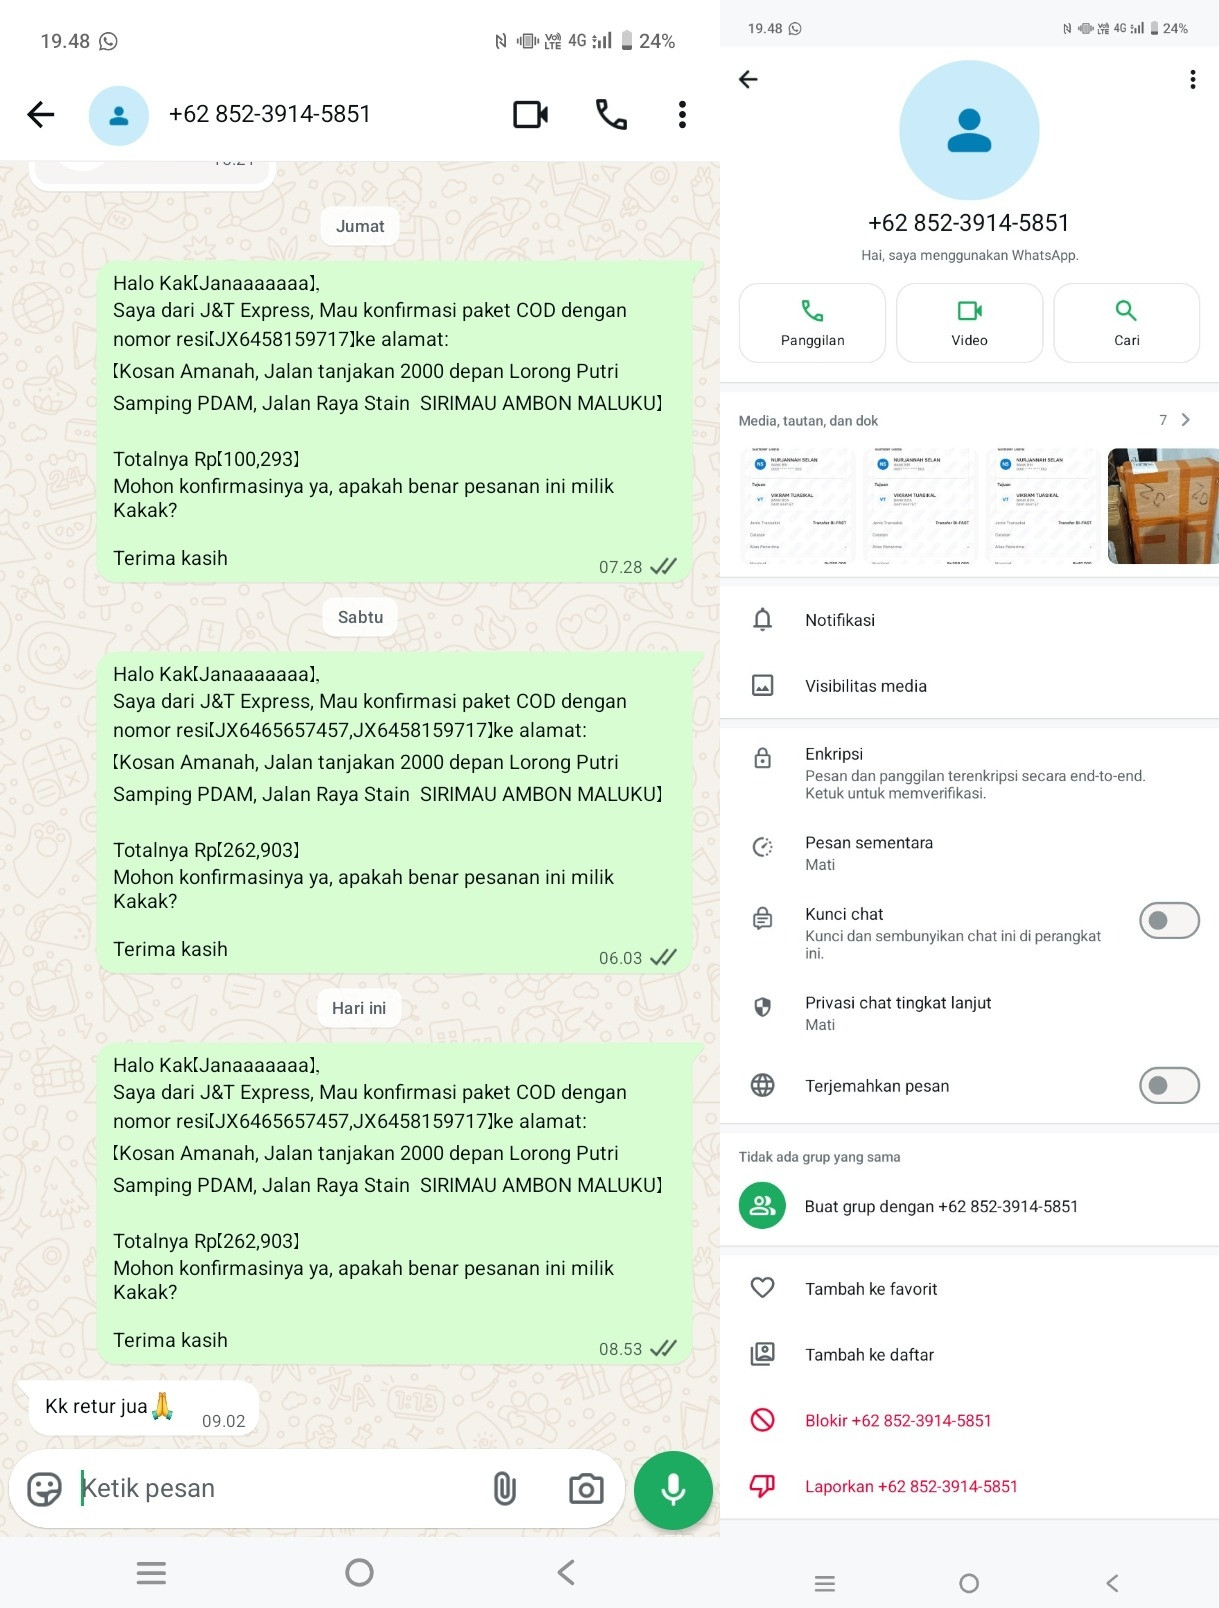Tap the paperclip attachment icon
This screenshot has width=1219, height=1608.
point(505,1489)
